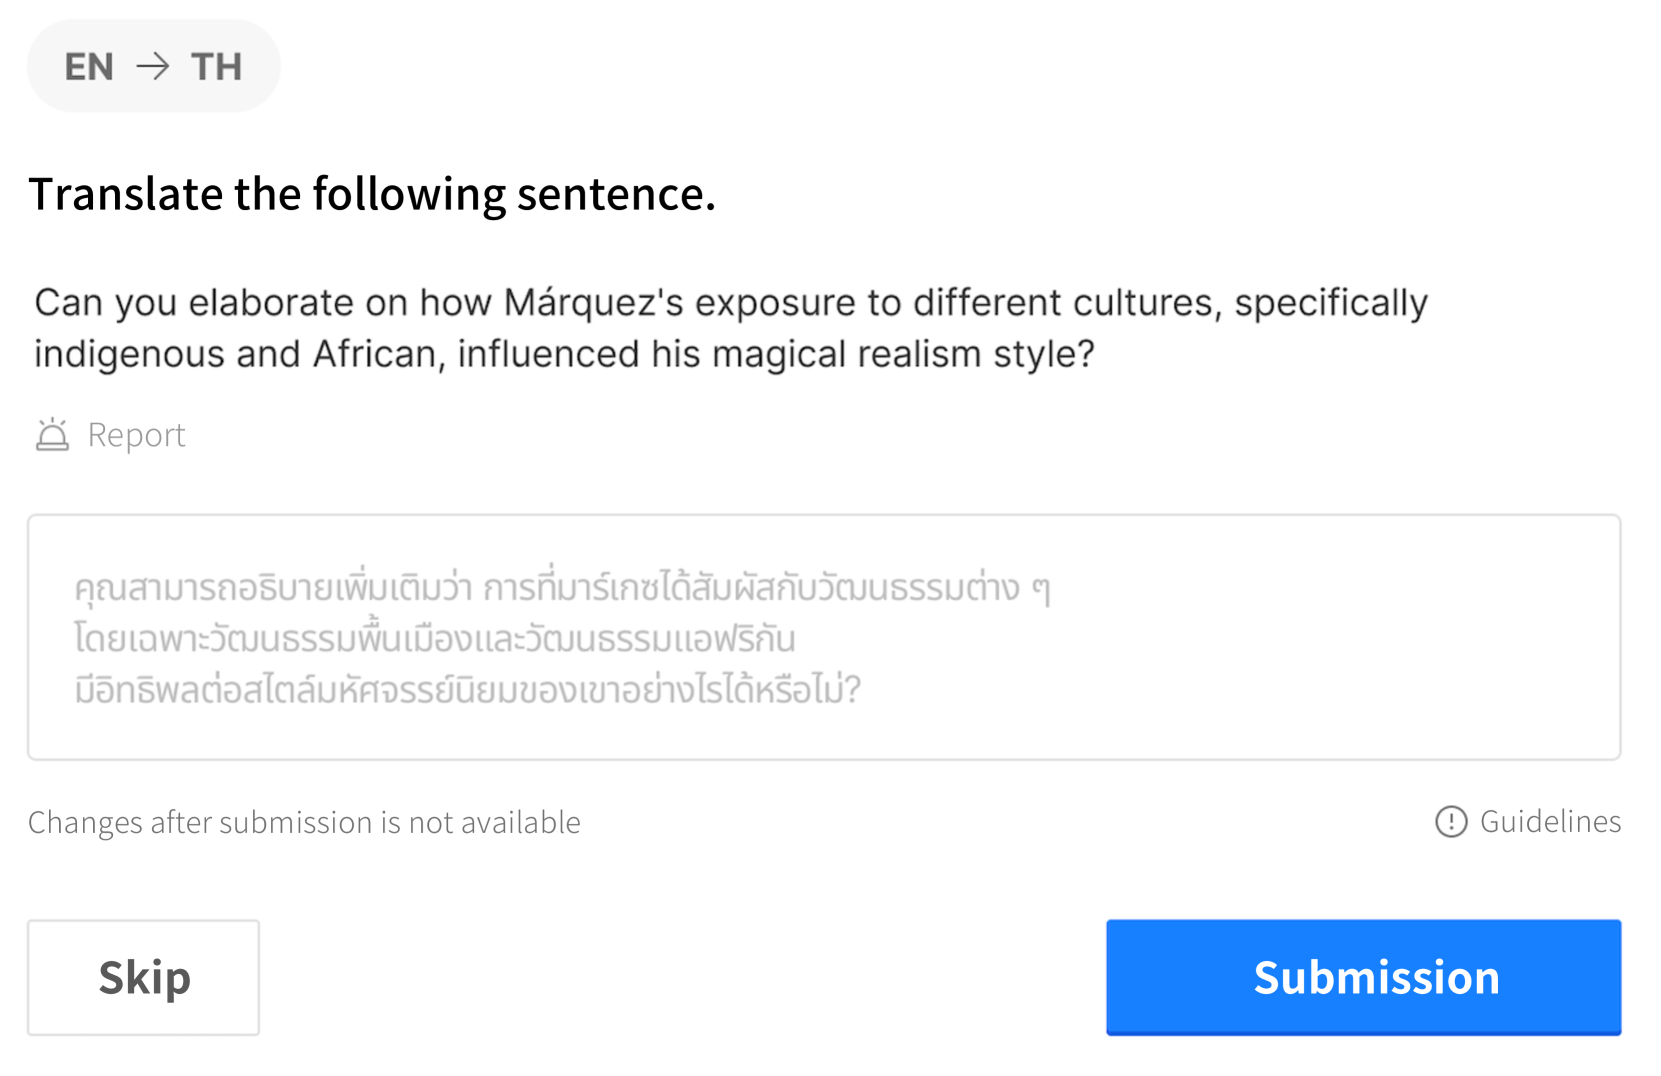Click the last line of Thai placeholder text
The image size is (1661, 1076).
point(467,690)
